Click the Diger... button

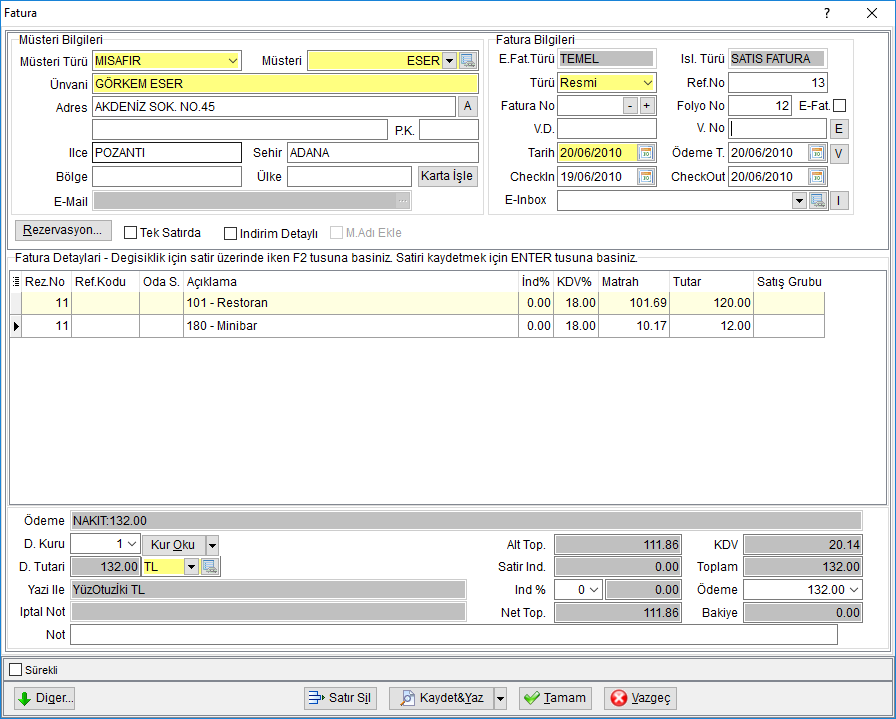click(45, 698)
